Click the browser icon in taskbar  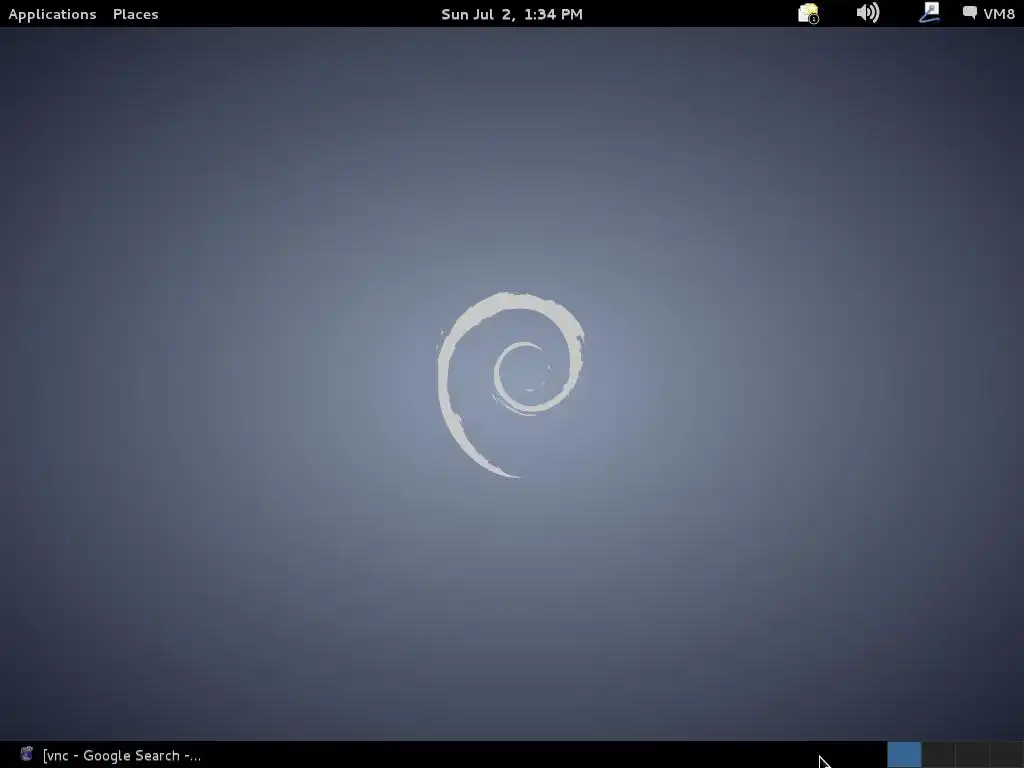pos(27,754)
